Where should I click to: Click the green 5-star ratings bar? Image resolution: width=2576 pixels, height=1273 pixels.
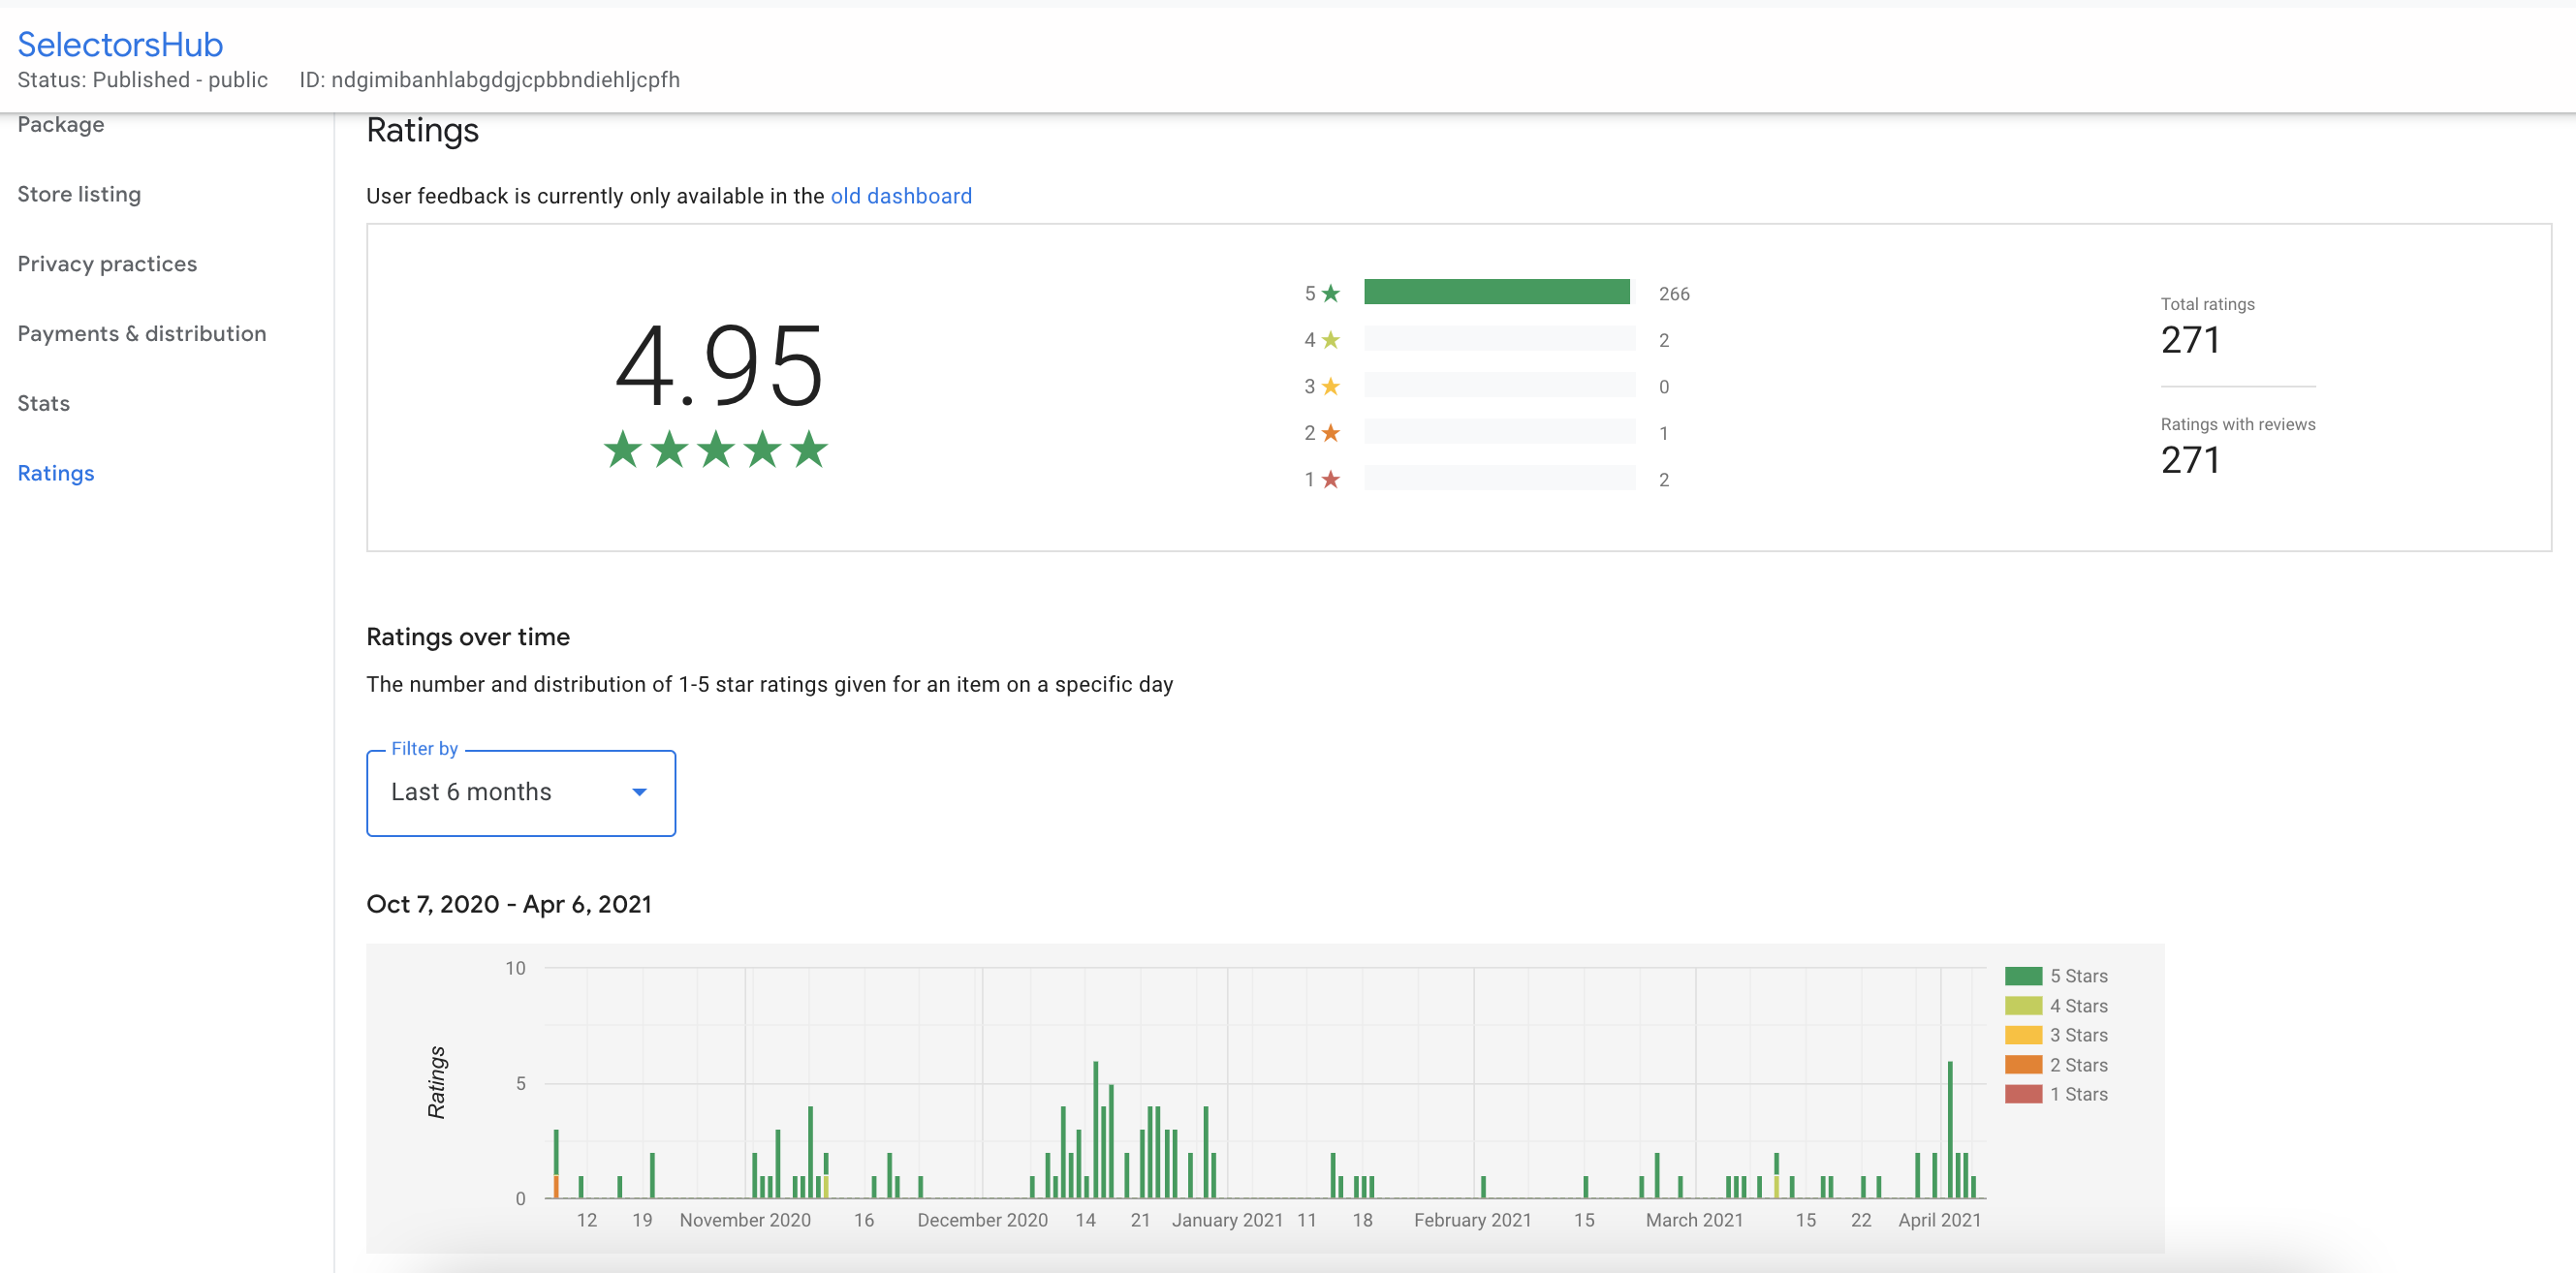pos(1496,292)
